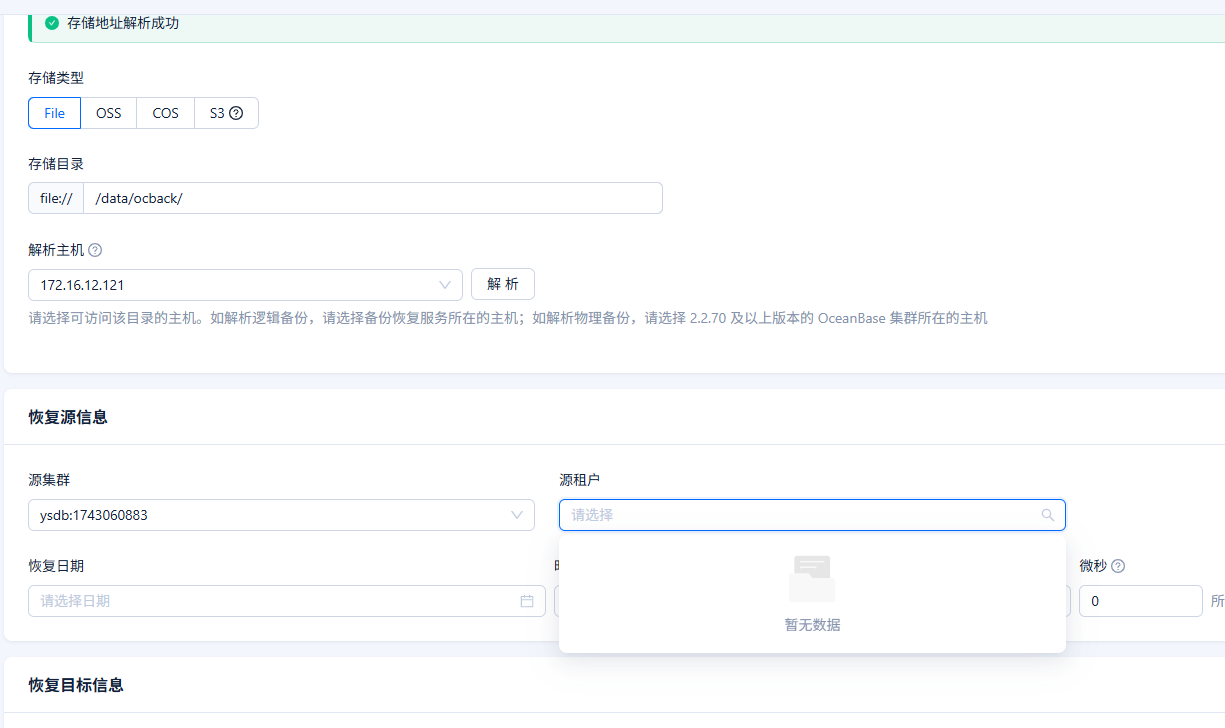
Task: Click the 恢复源信息 section heading
Action: point(68,417)
